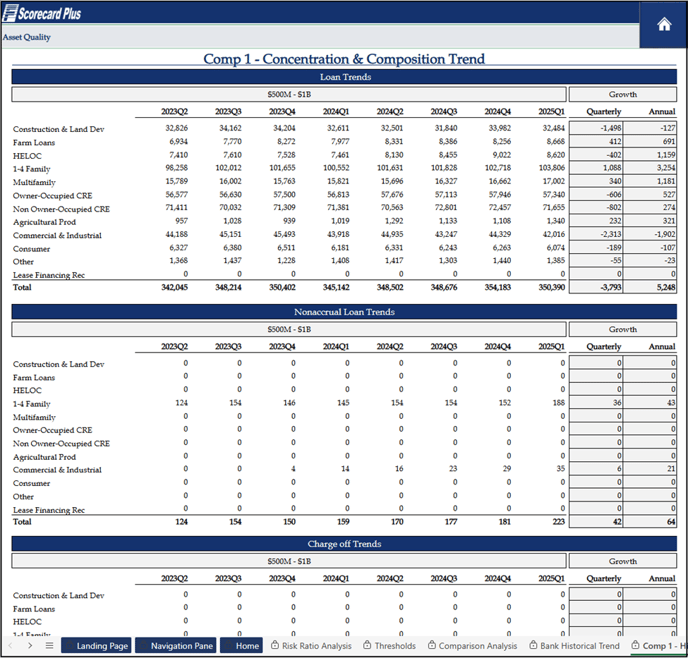The image size is (688, 658).
Task: Switch to Comparison Analysis tab
Action: [478, 646]
